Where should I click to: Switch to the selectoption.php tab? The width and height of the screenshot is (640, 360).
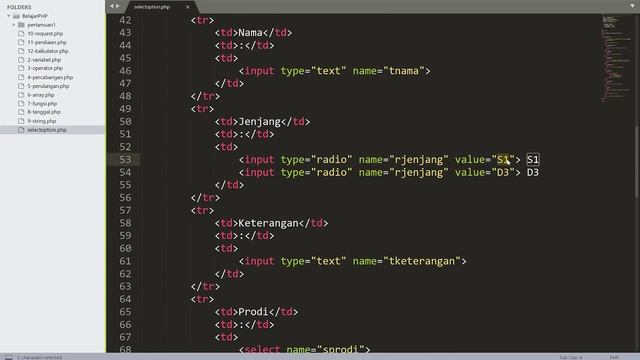[x=152, y=7]
